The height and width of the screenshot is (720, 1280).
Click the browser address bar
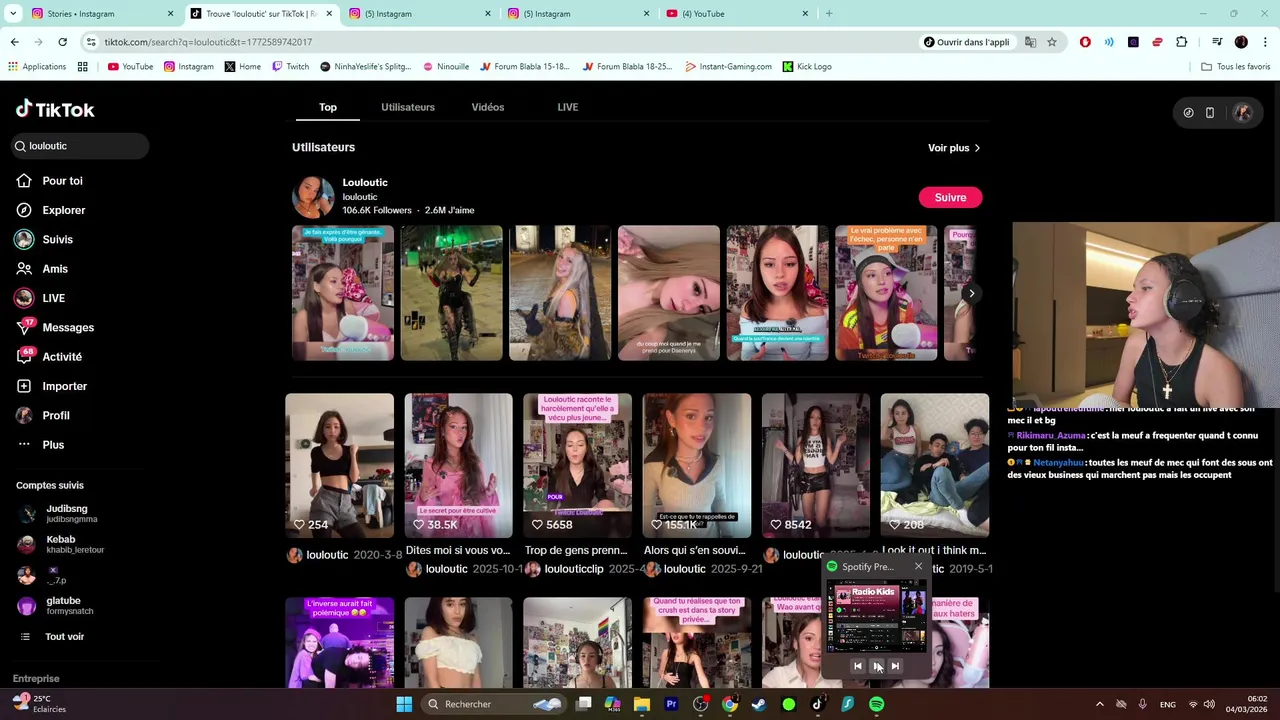(x=500, y=42)
